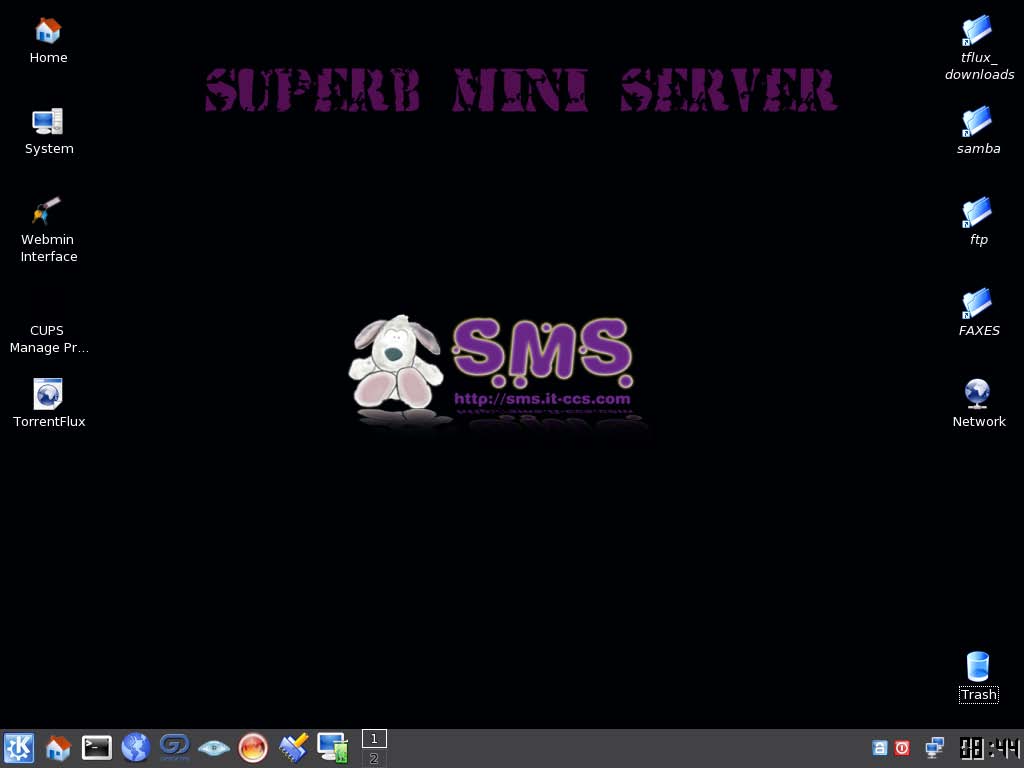The image size is (1024, 768).
Task: Switch to virtual desktop 2
Action: pyautogui.click(x=374, y=758)
